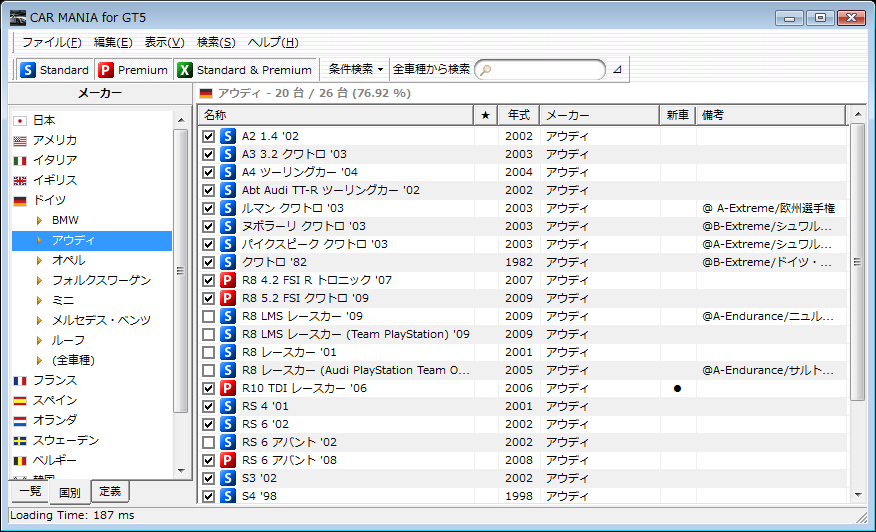The height and width of the screenshot is (532, 876).
Task: Open the 条件検索 dropdown
Action: [356, 69]
